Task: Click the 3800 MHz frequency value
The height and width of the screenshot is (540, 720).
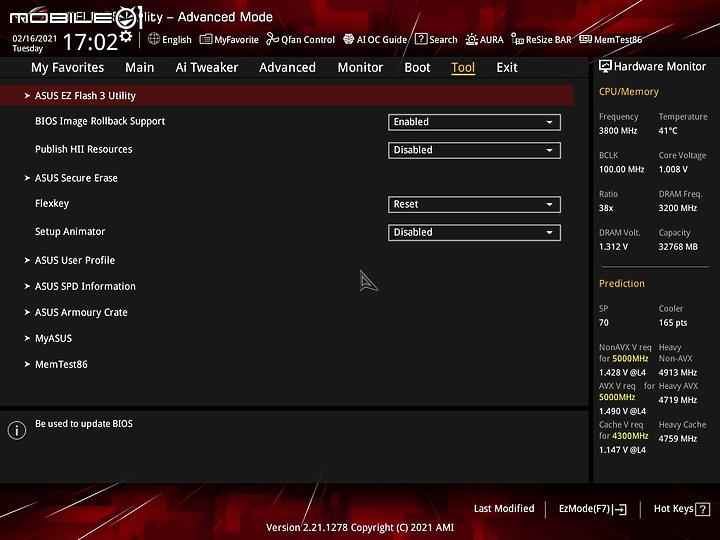Action: coord(618,131)
